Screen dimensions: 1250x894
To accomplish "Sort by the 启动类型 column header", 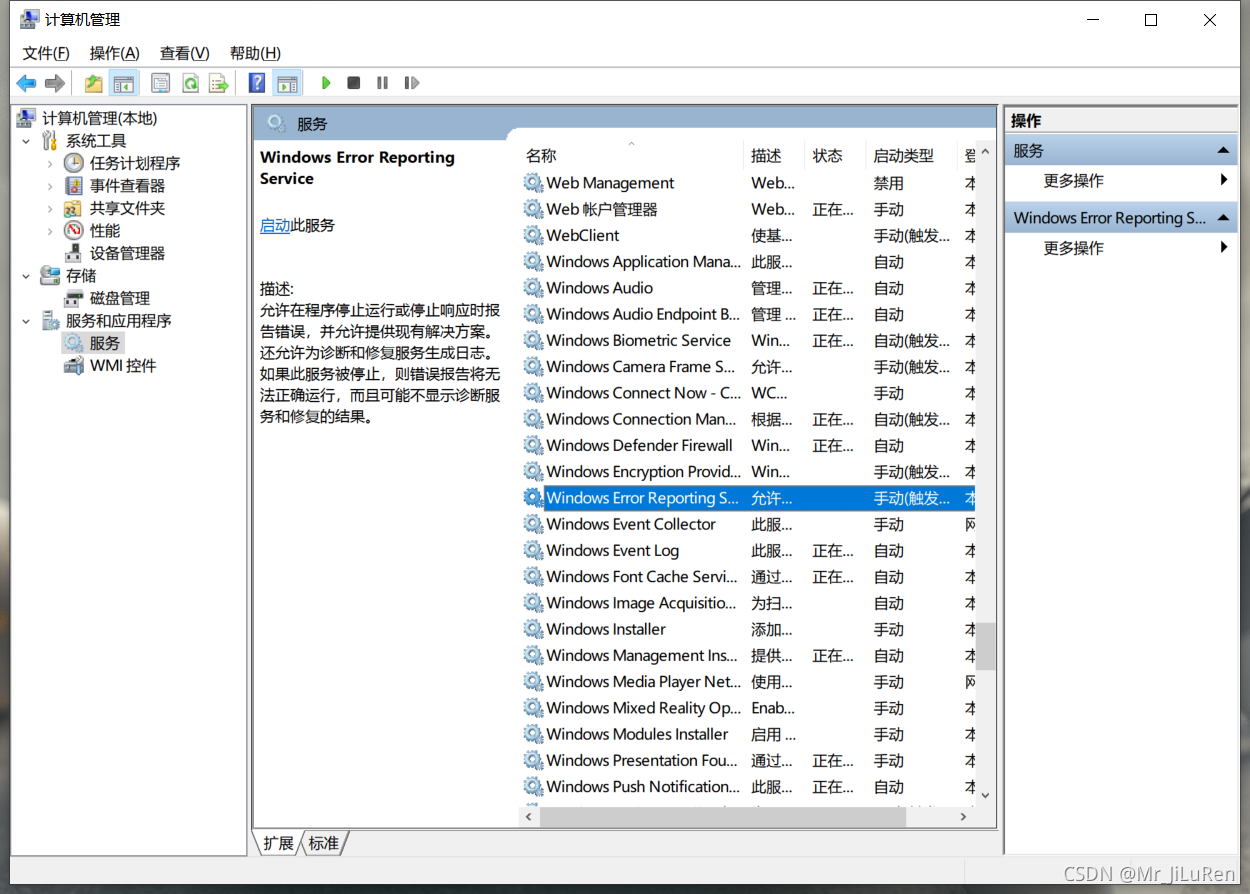I will (904, 156).
